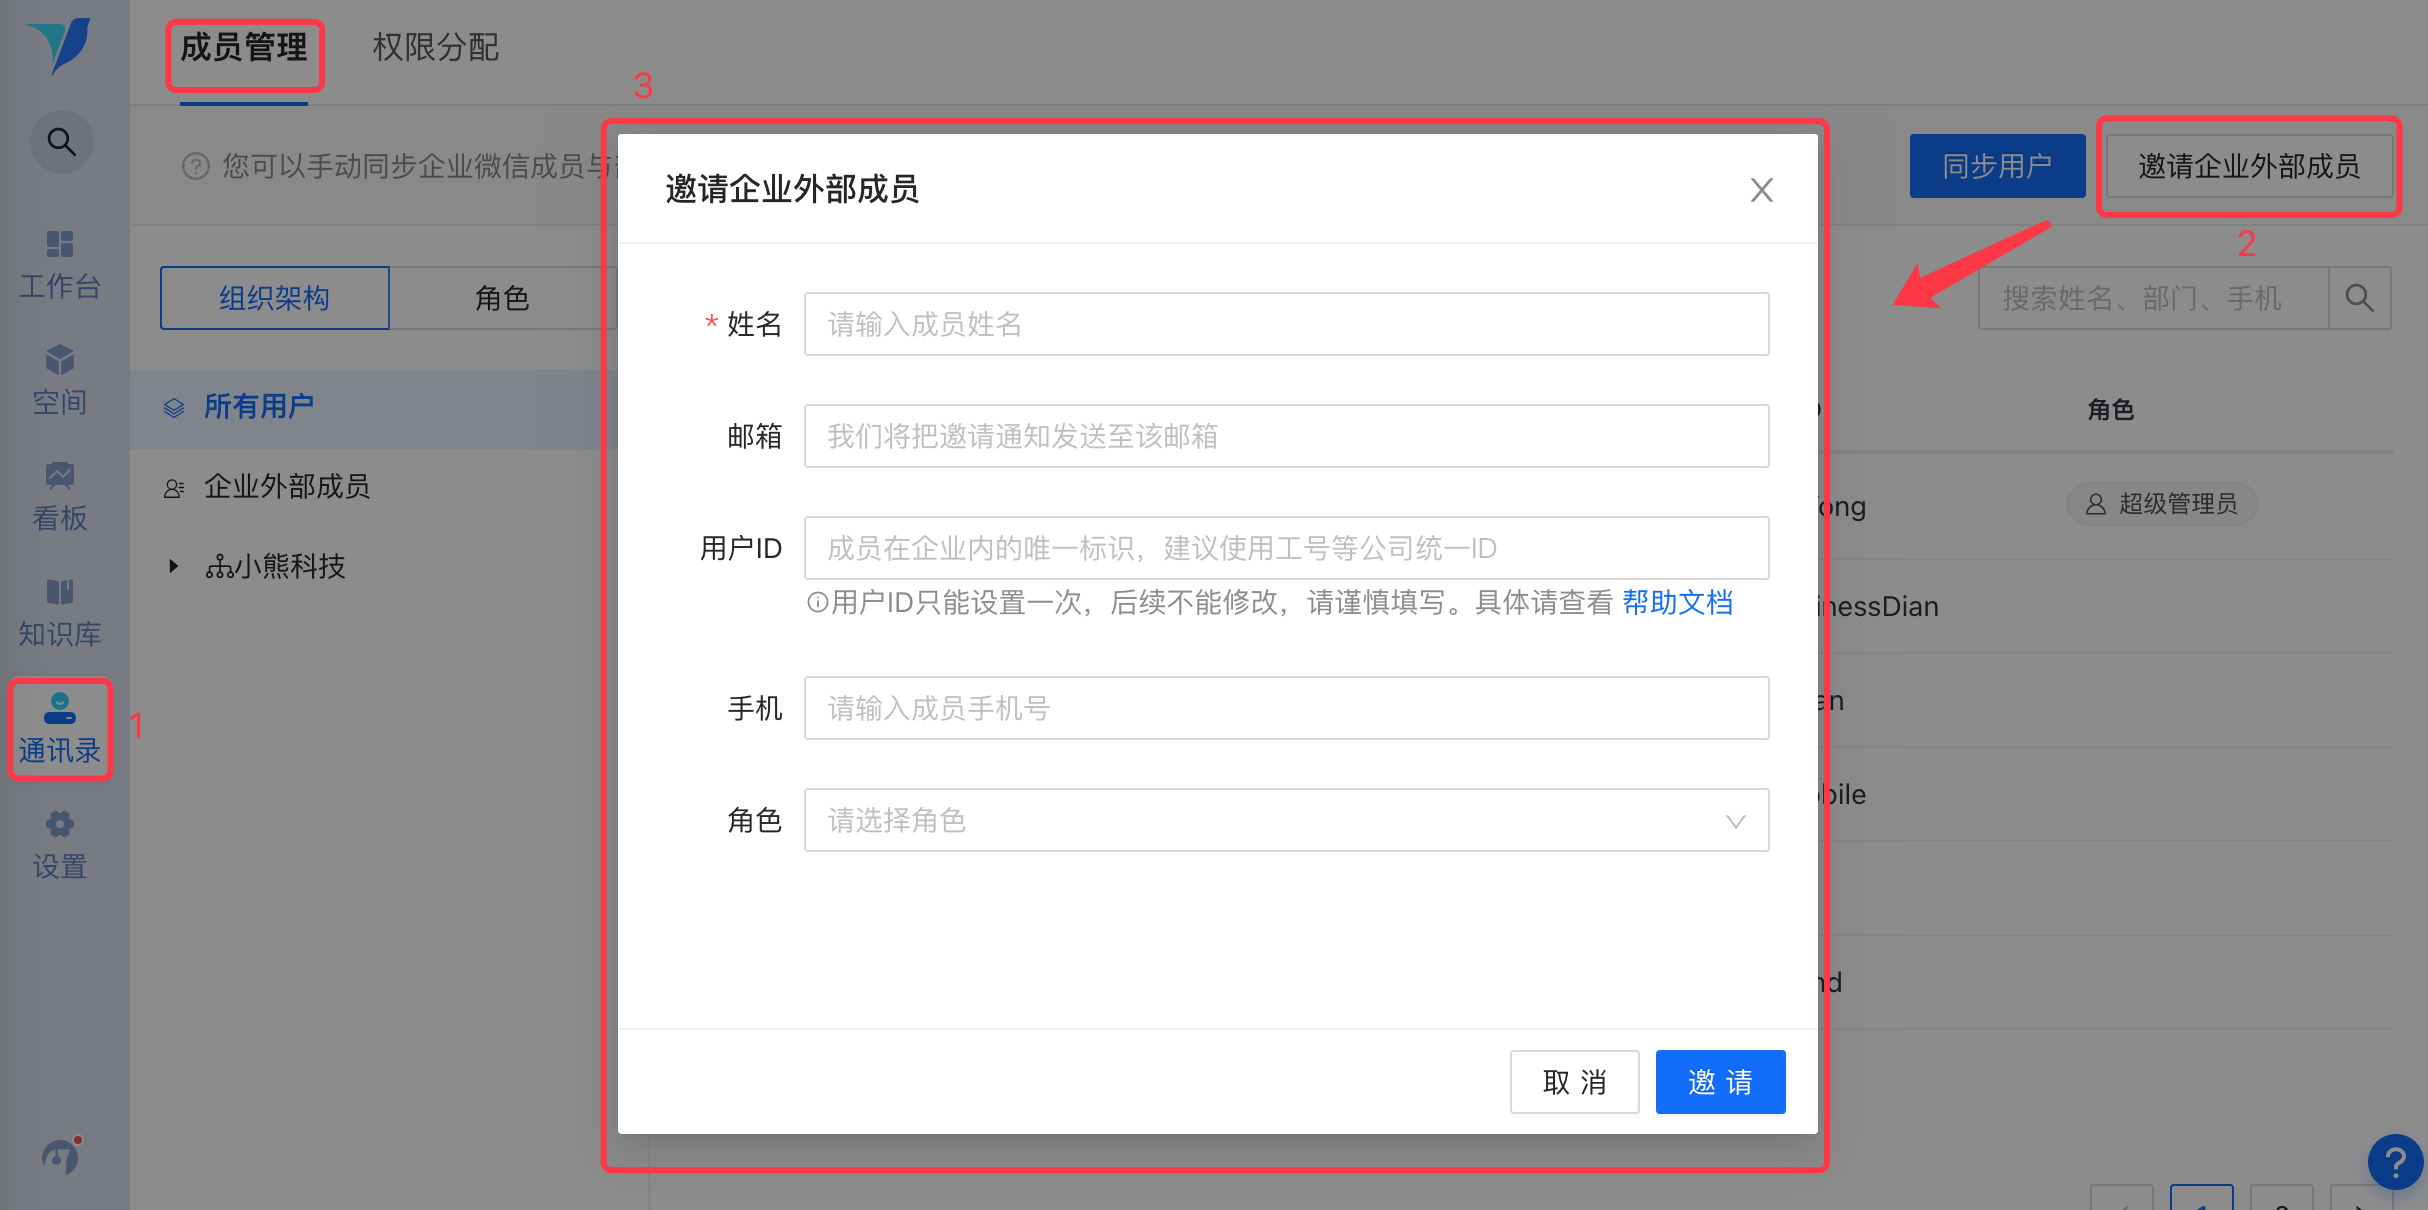Switch to the 权限分配 tab
Screen dimensions: 2428x1210
435,47
